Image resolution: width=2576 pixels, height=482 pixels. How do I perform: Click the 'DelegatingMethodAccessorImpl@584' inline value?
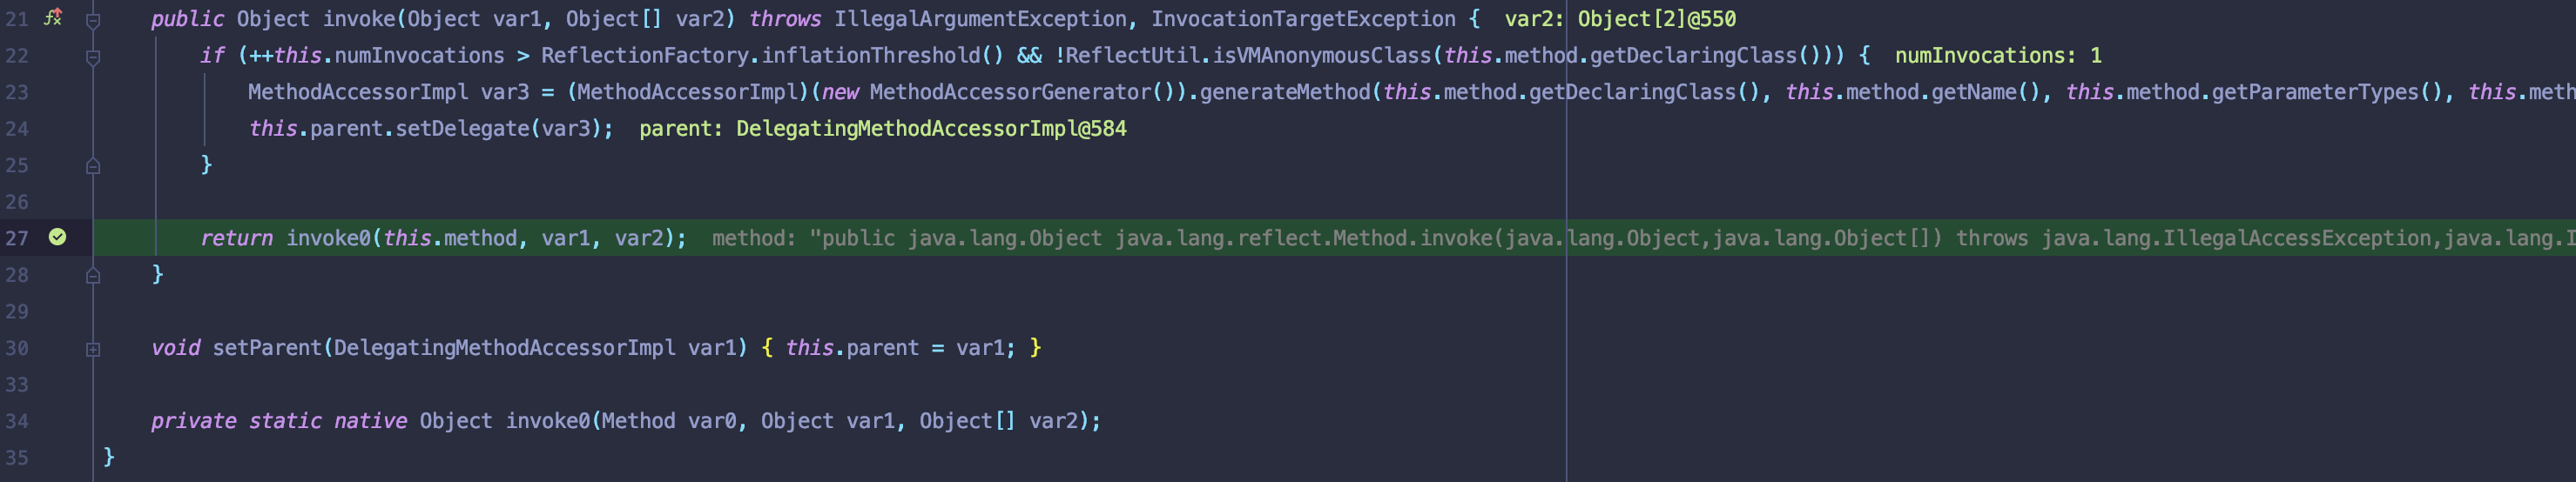pyautogui.click(x=930, y=129)
